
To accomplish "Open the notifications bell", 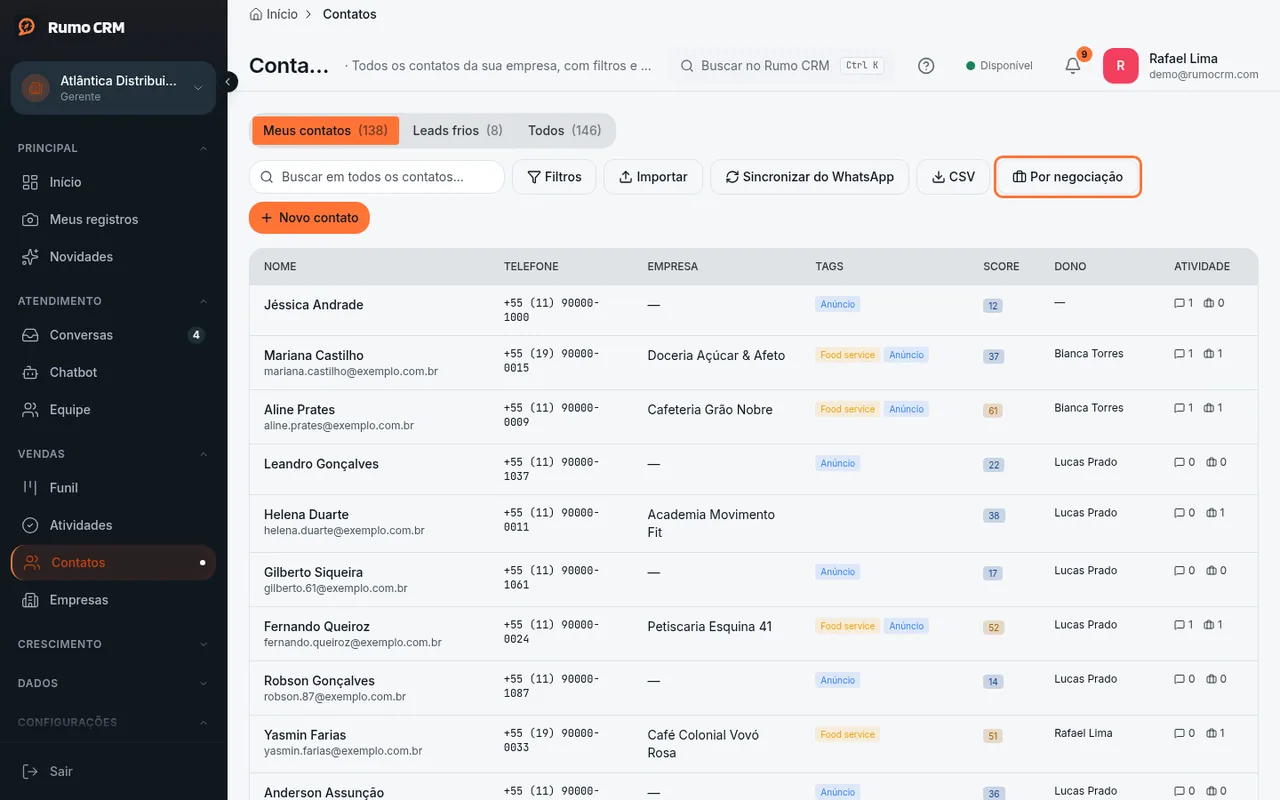I will (x=1072, y=66).
